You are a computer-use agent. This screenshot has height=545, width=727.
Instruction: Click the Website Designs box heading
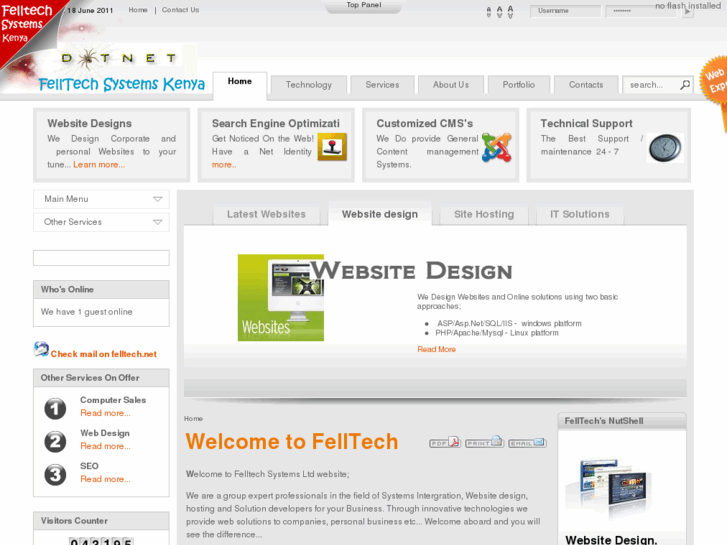89,123
